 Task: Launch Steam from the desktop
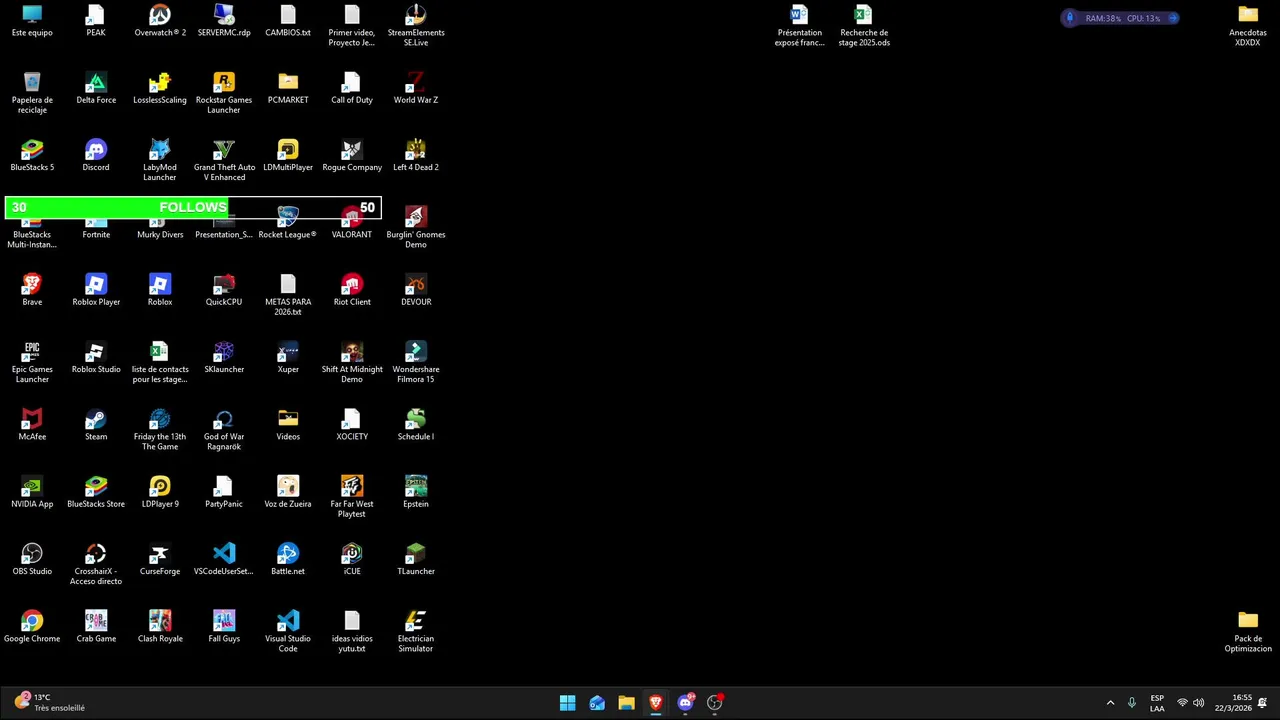pyautogui.click(x=96, y=425)
